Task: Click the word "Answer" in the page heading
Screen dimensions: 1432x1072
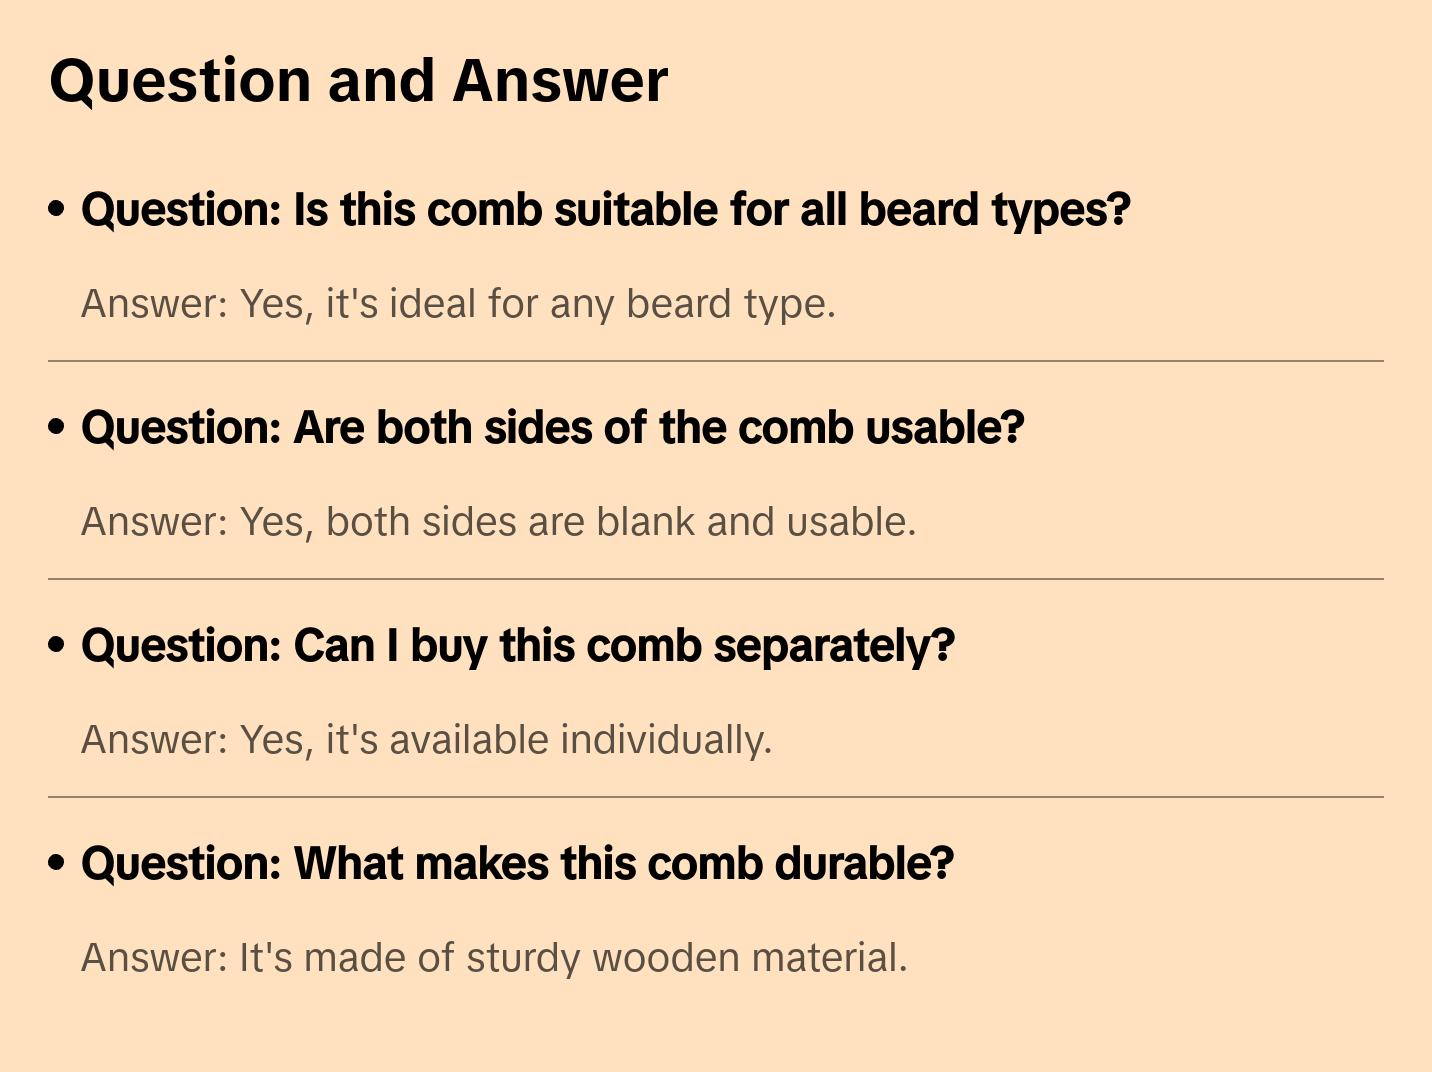Action: [559, 81]
